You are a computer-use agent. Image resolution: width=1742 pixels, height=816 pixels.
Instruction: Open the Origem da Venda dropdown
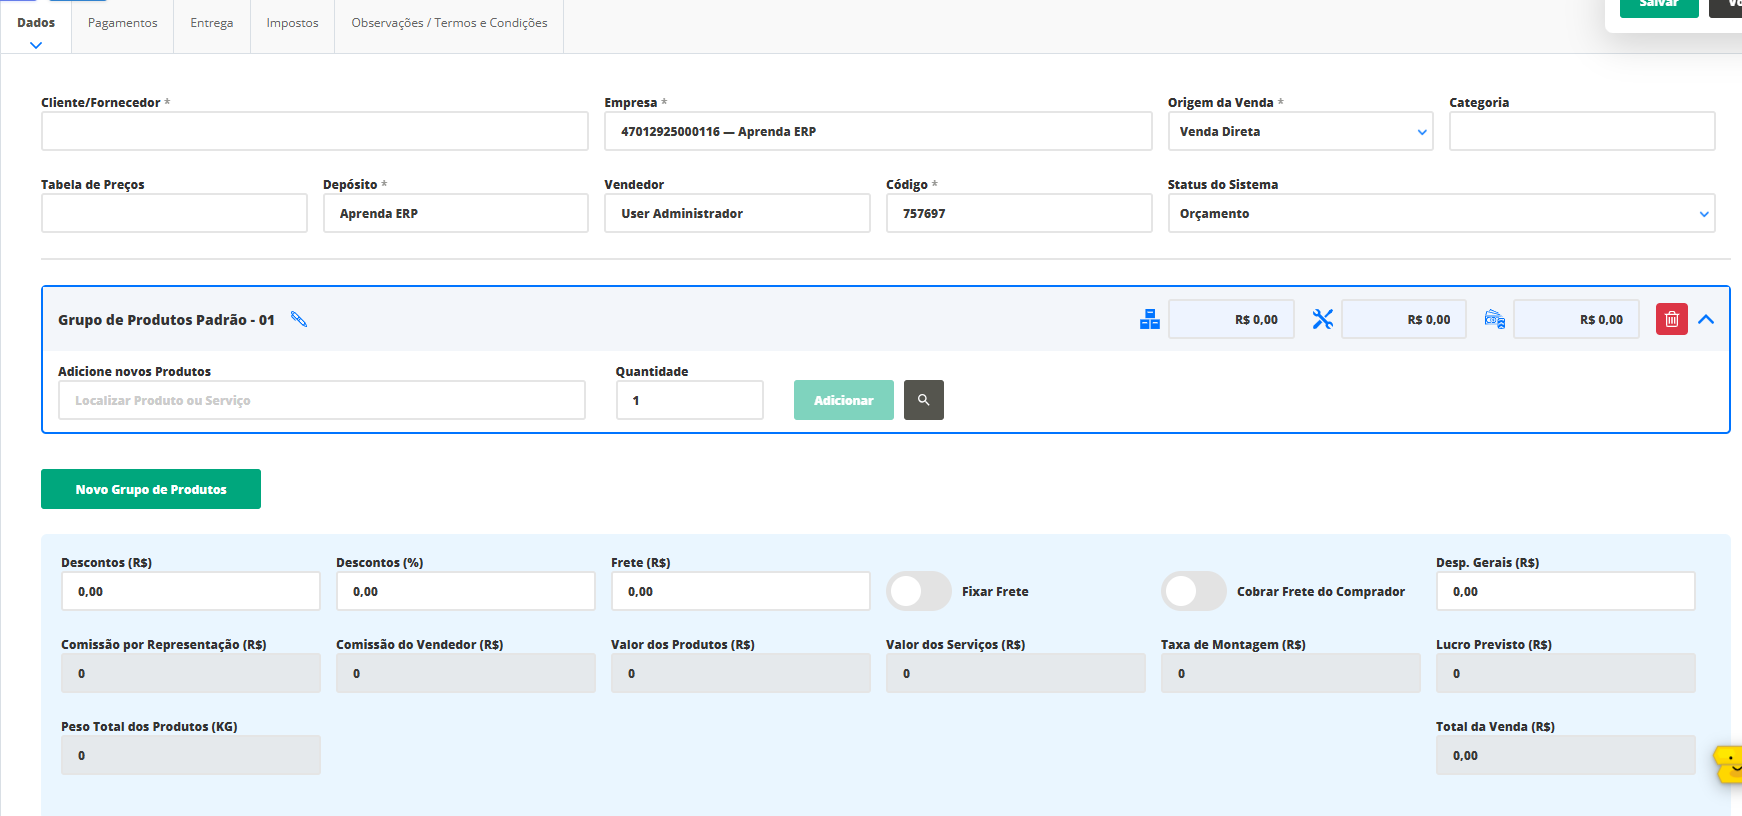(x=1300, y=131)
